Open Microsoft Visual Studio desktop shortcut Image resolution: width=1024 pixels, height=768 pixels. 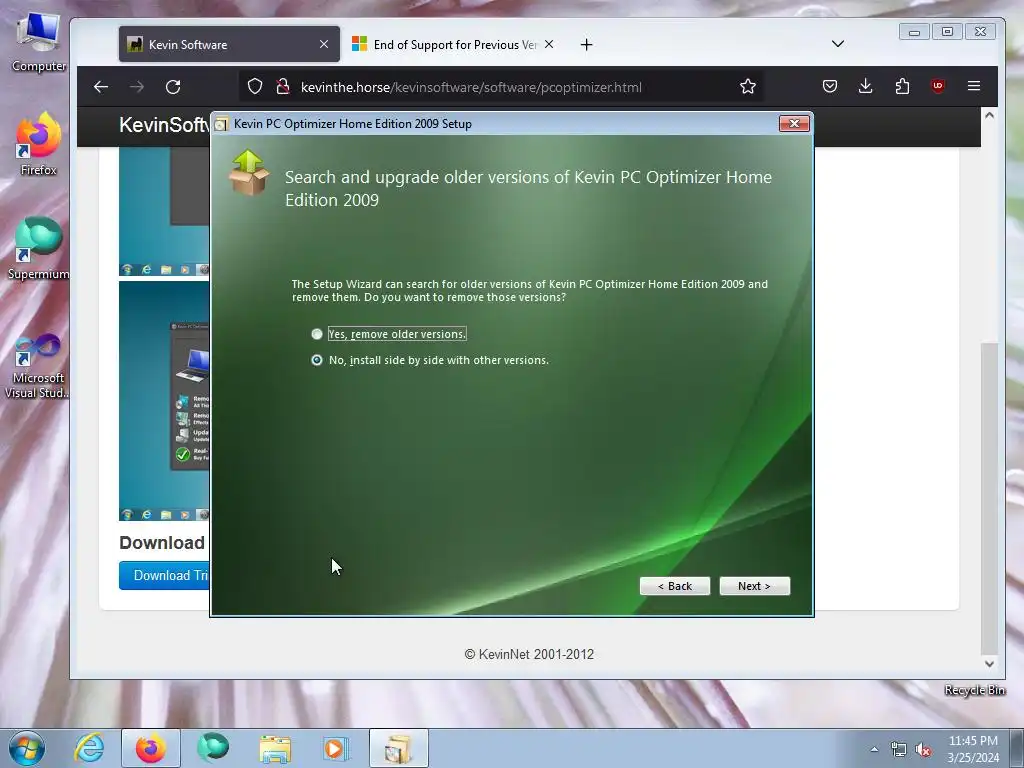click(39, 366)
